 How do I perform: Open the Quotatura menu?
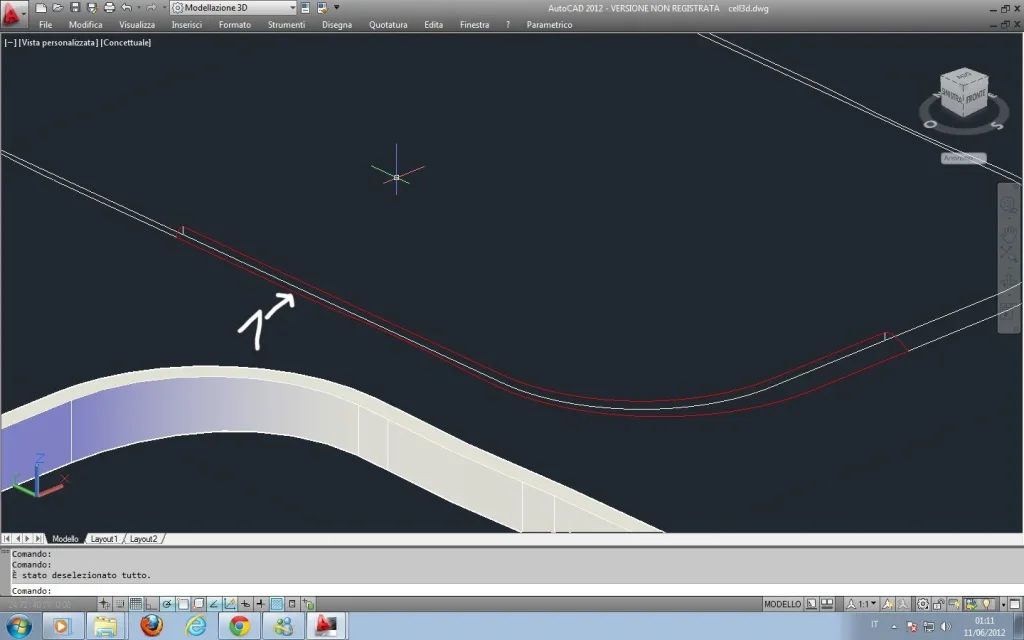pyautogui.click(x=388, y=25)
